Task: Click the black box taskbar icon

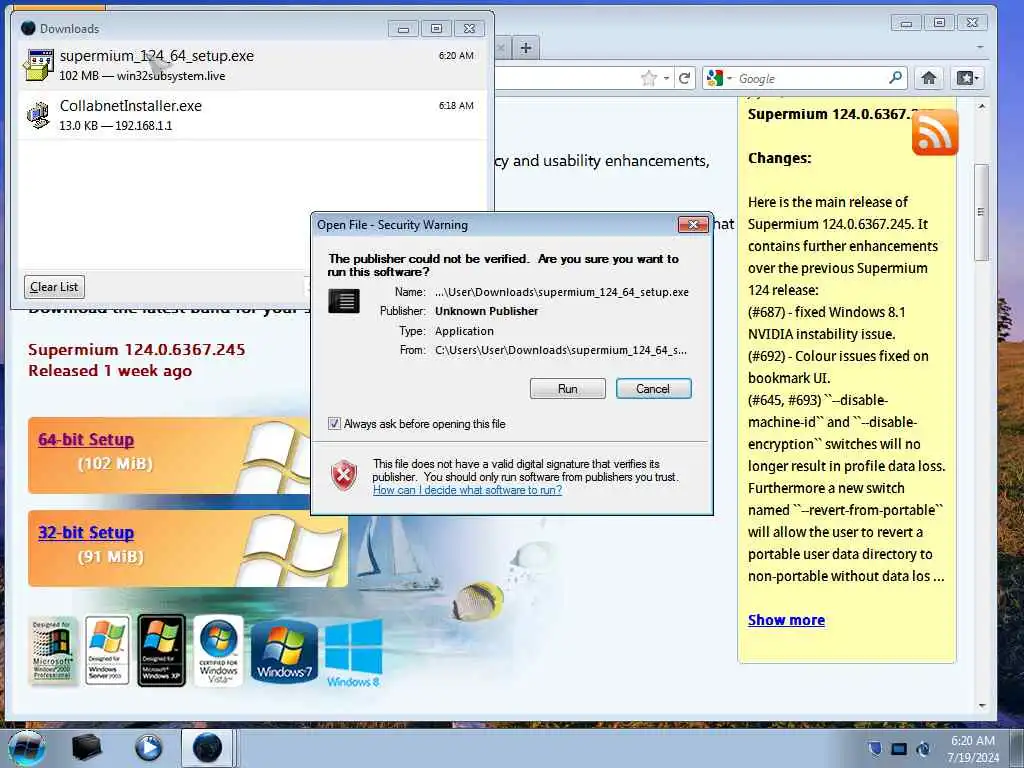Action: 86,748
